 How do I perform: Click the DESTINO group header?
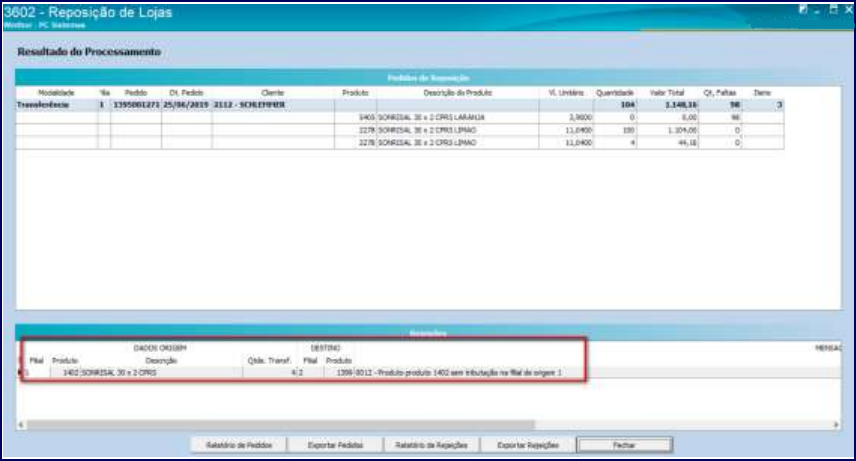[325, 348]
